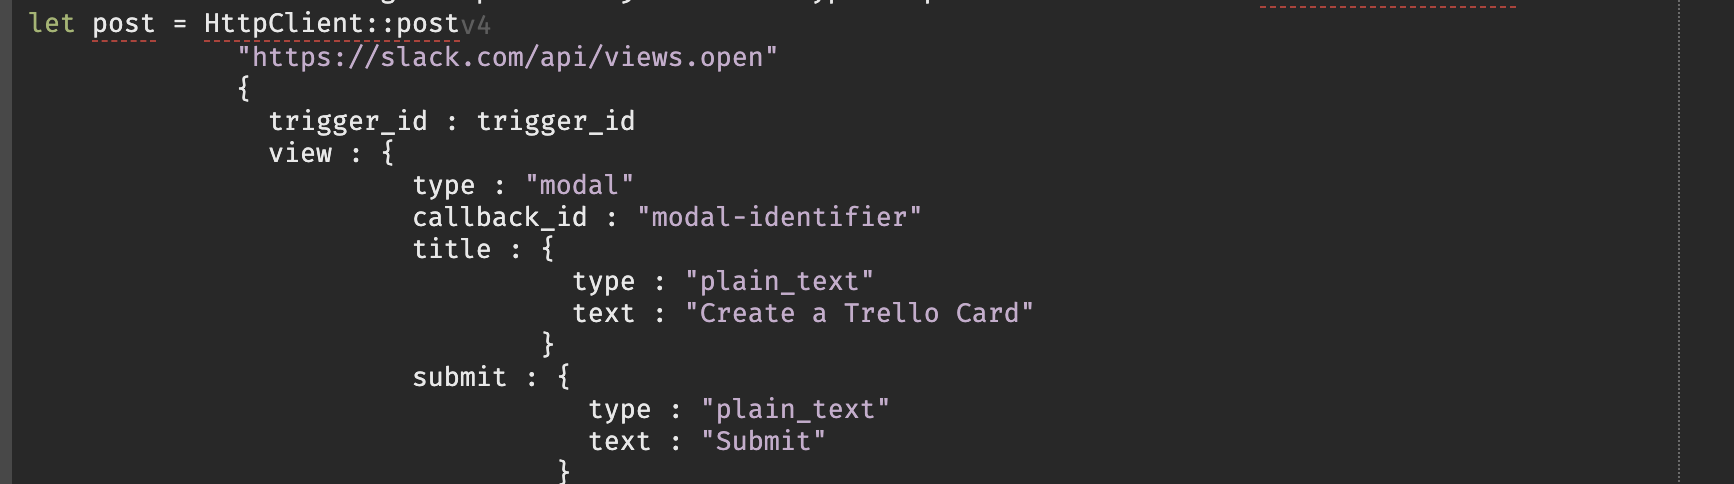Image resolution: width=1734 pixels, height=484 pixels.
Task: Click the "plain_text" string under submit
Action: tap(795, 409)
